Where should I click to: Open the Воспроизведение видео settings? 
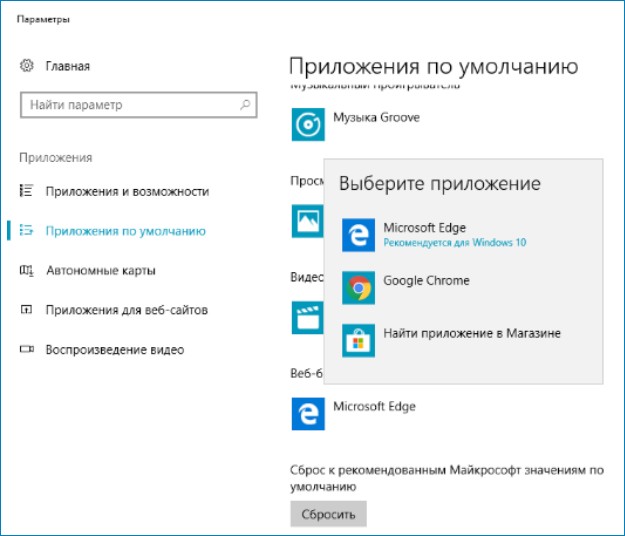pyautogui.click(x=114, y=350)
